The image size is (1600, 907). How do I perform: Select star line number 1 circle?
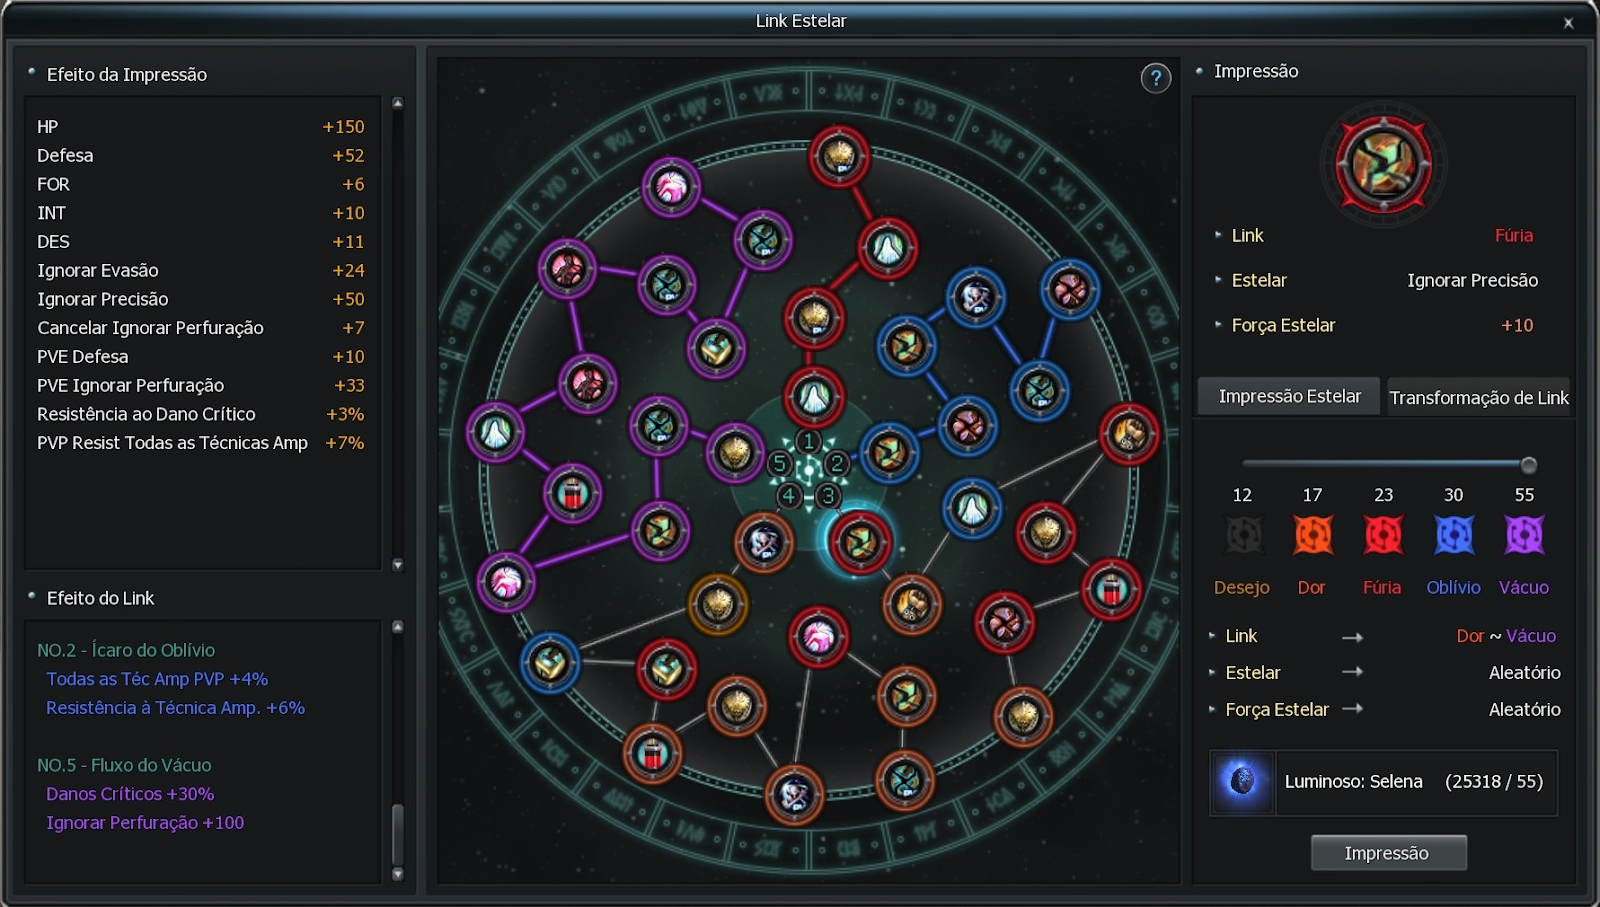click(x=809, y=441)
